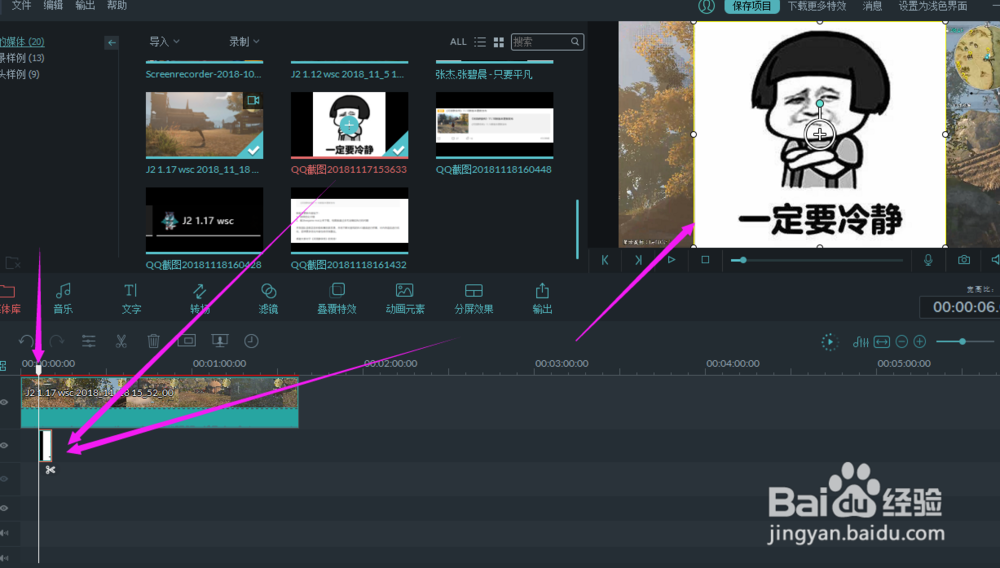Screen dimensions: 1000x568
Task: Switch media library to list view
Action: click(480, 41)
